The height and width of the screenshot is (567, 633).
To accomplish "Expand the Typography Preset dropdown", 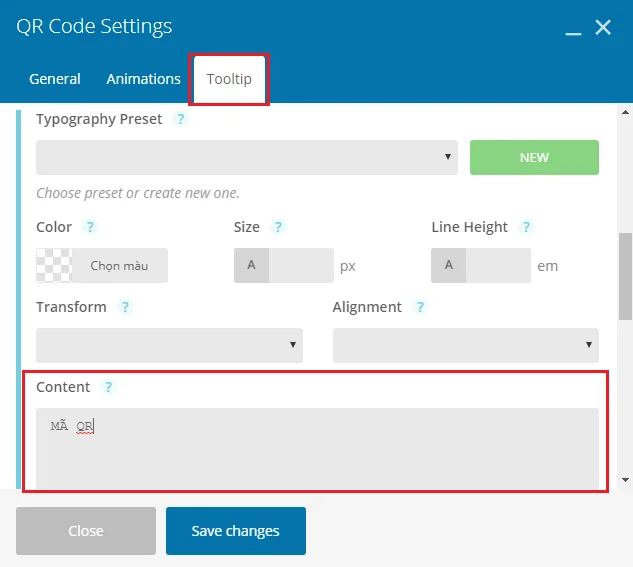I will pyautogui.click(x=247, y=157).
